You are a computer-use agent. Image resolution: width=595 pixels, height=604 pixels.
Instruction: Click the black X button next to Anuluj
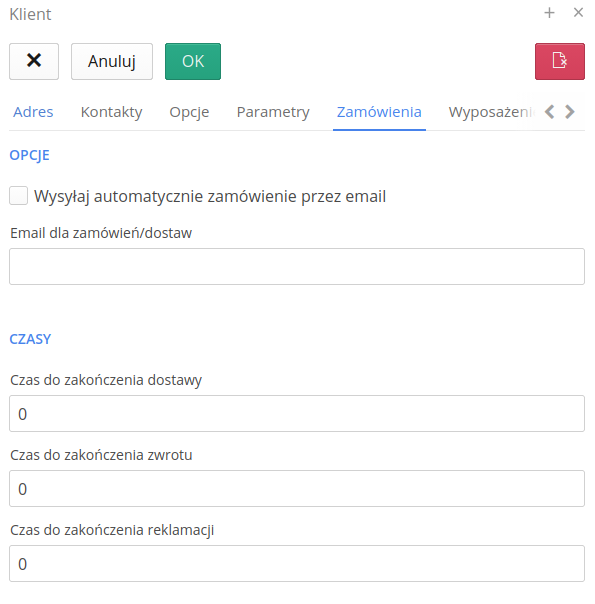(34, 61)
